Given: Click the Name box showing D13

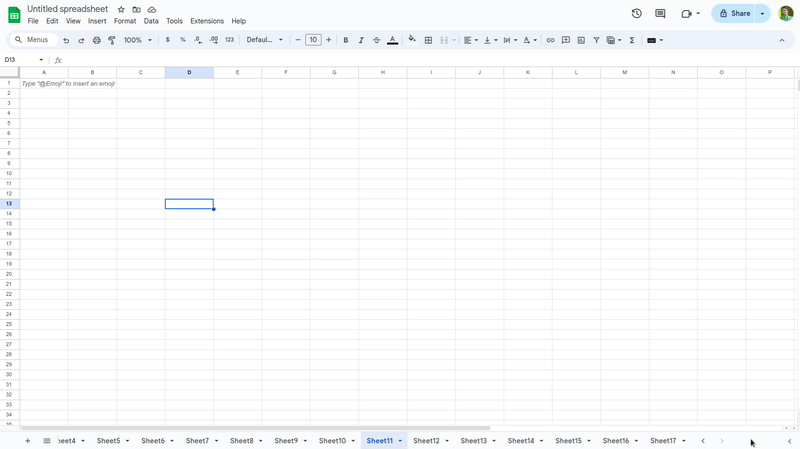Looking at the screenshot, I should [24, 60].
